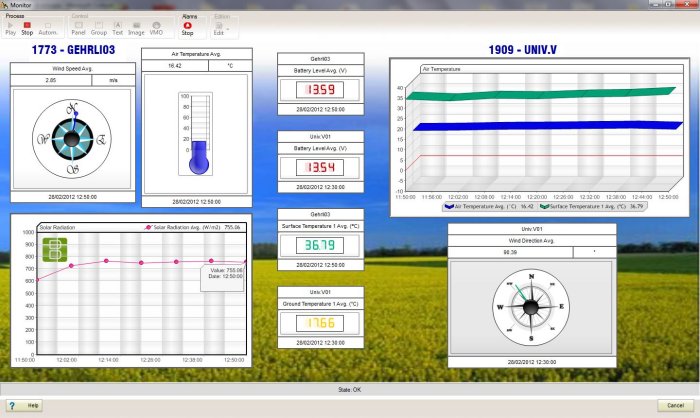The image size is (700, 418).
Task: Enable the Autom. process mode
Action: pos(48,27)
